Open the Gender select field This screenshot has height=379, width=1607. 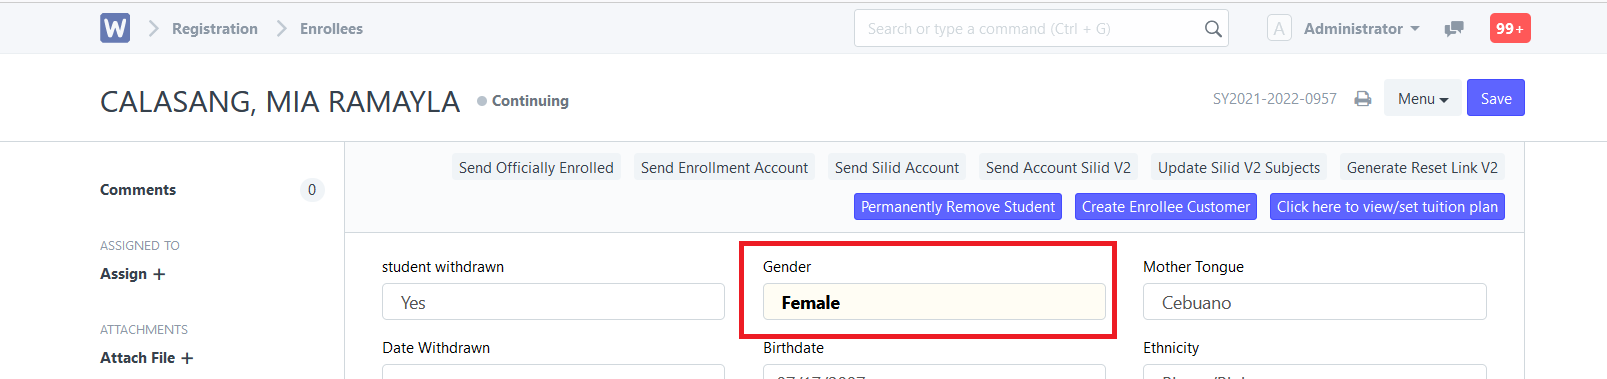pos(934,302)
